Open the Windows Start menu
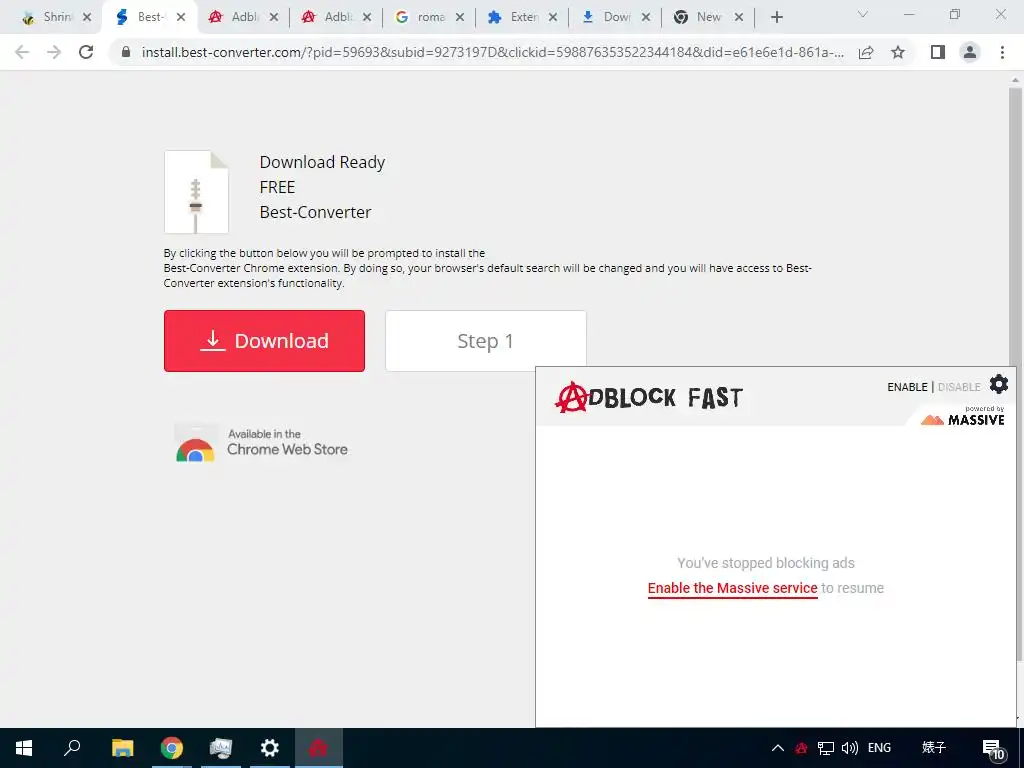Image resolution: width=1024 pixels, height=768 pixels. (24, 748)
